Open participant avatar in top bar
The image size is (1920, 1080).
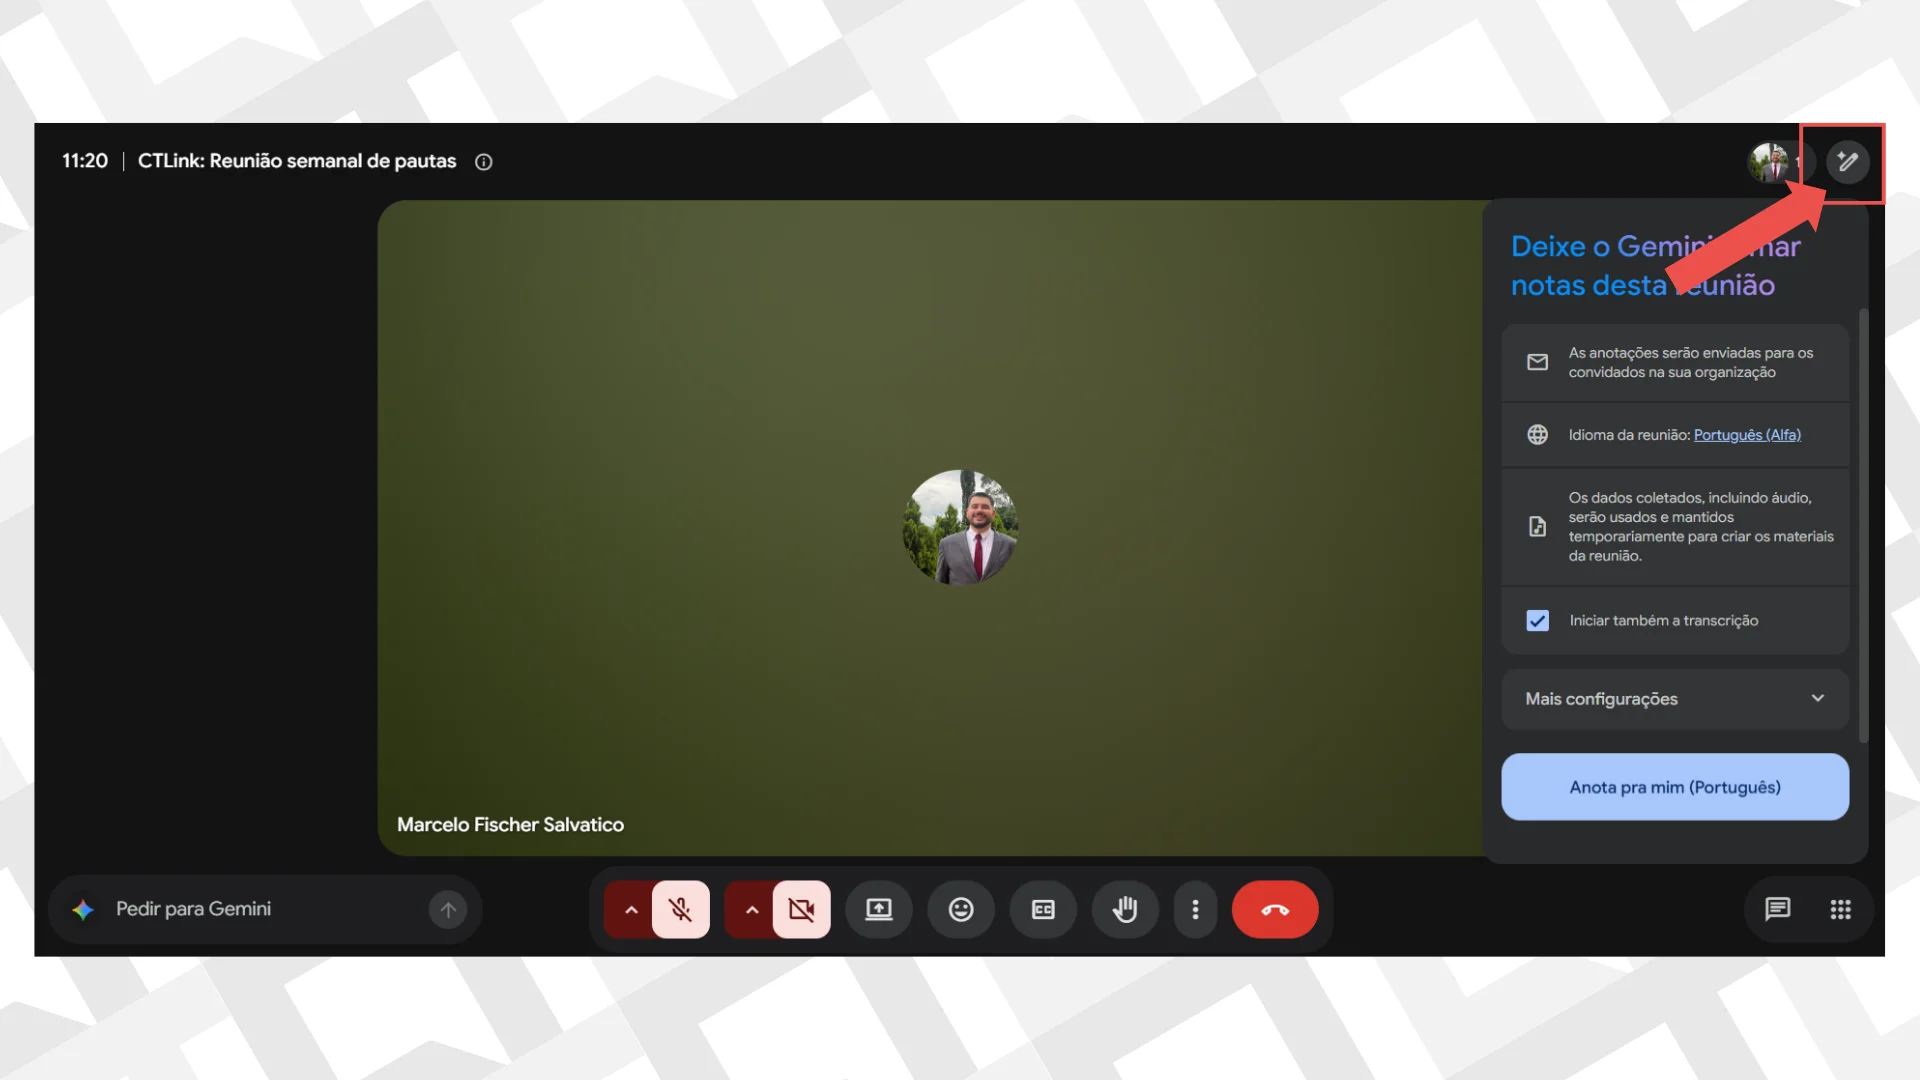click(x=1770, y=162)
